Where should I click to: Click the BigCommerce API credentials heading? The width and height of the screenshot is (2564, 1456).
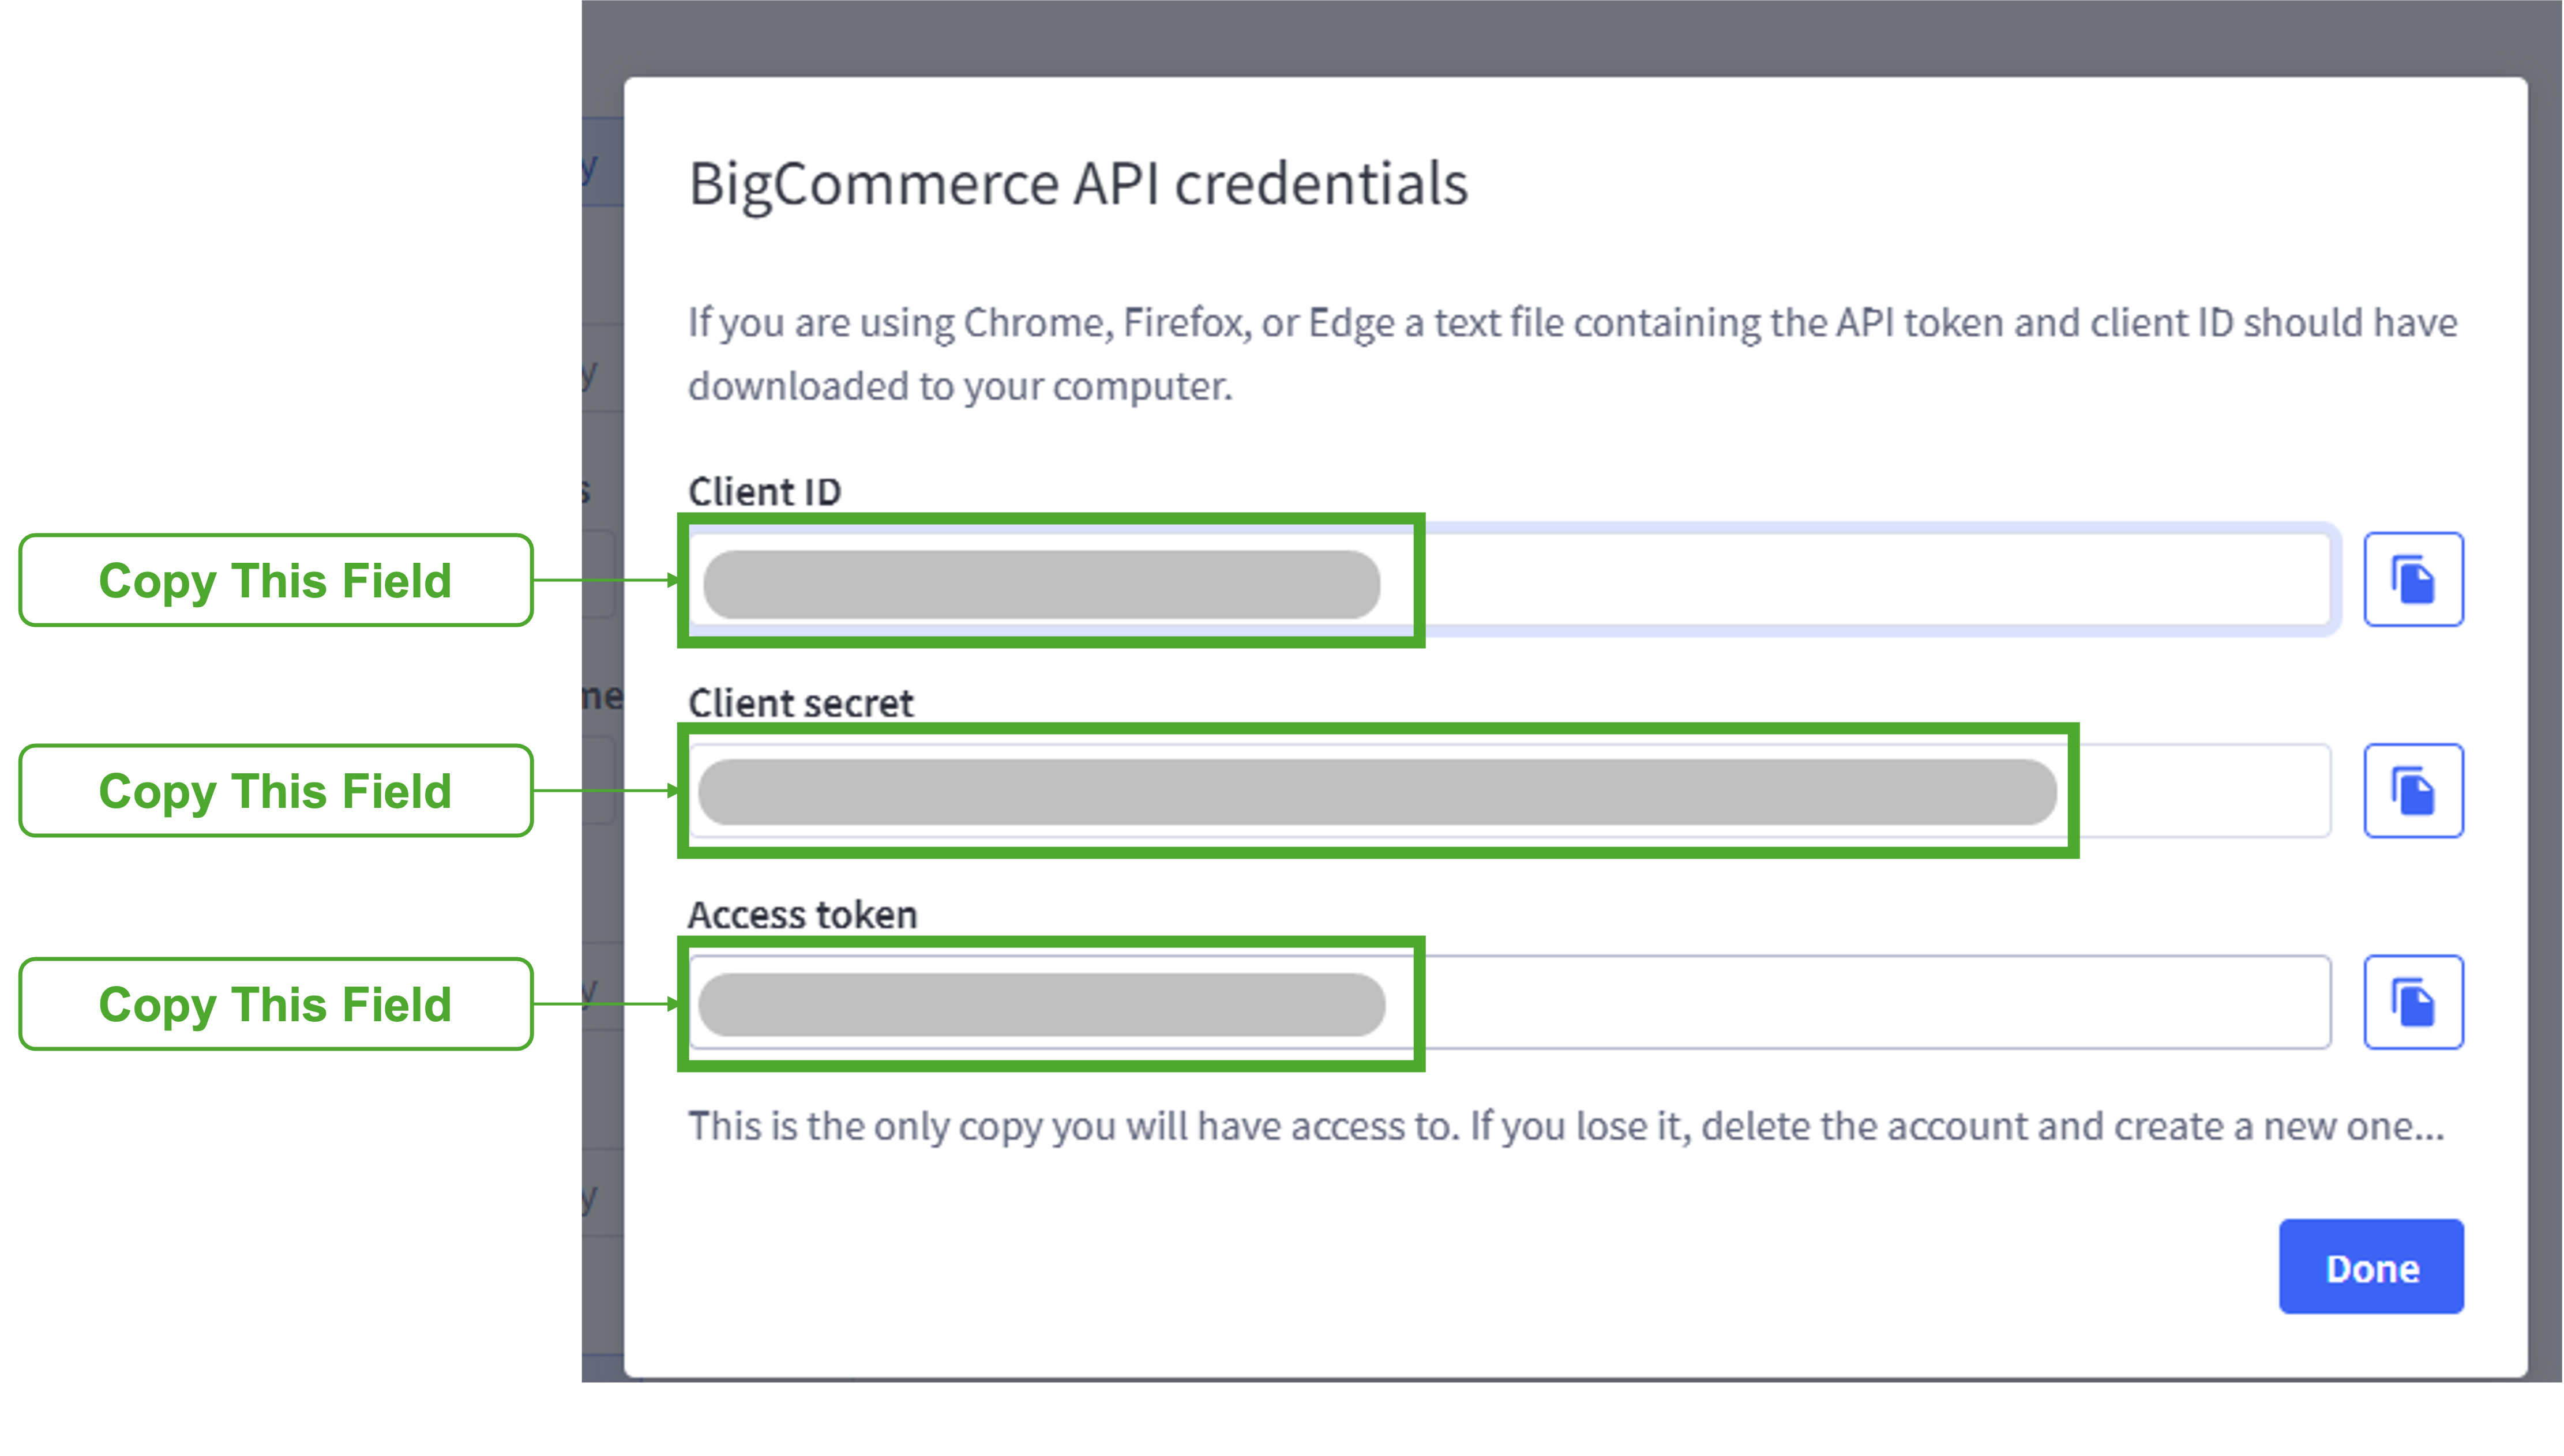click(1078, 185)
